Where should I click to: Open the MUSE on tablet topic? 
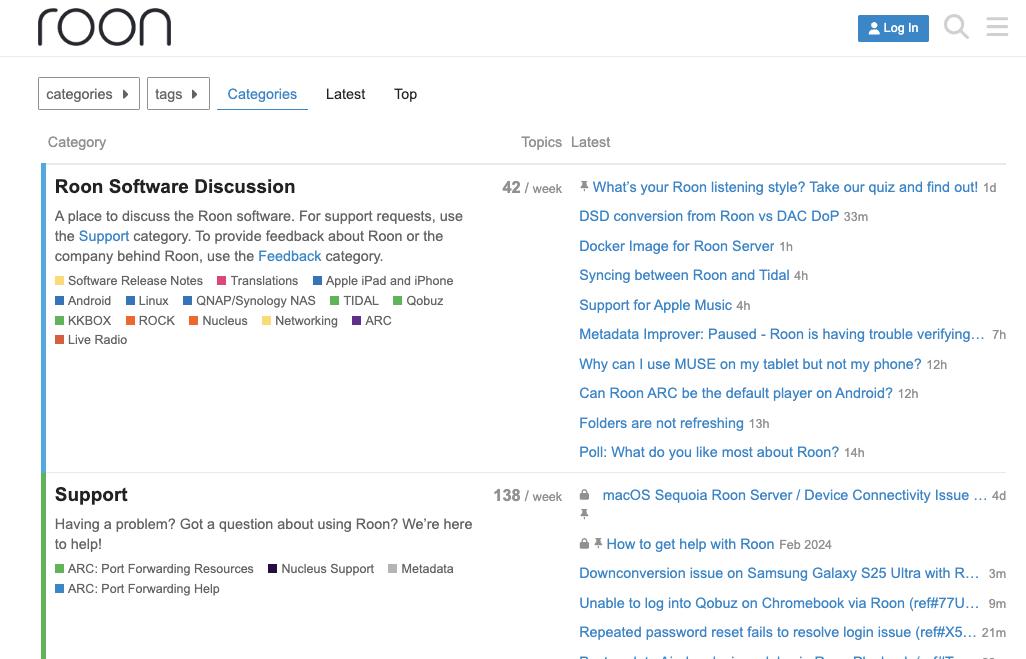point(751,364)
